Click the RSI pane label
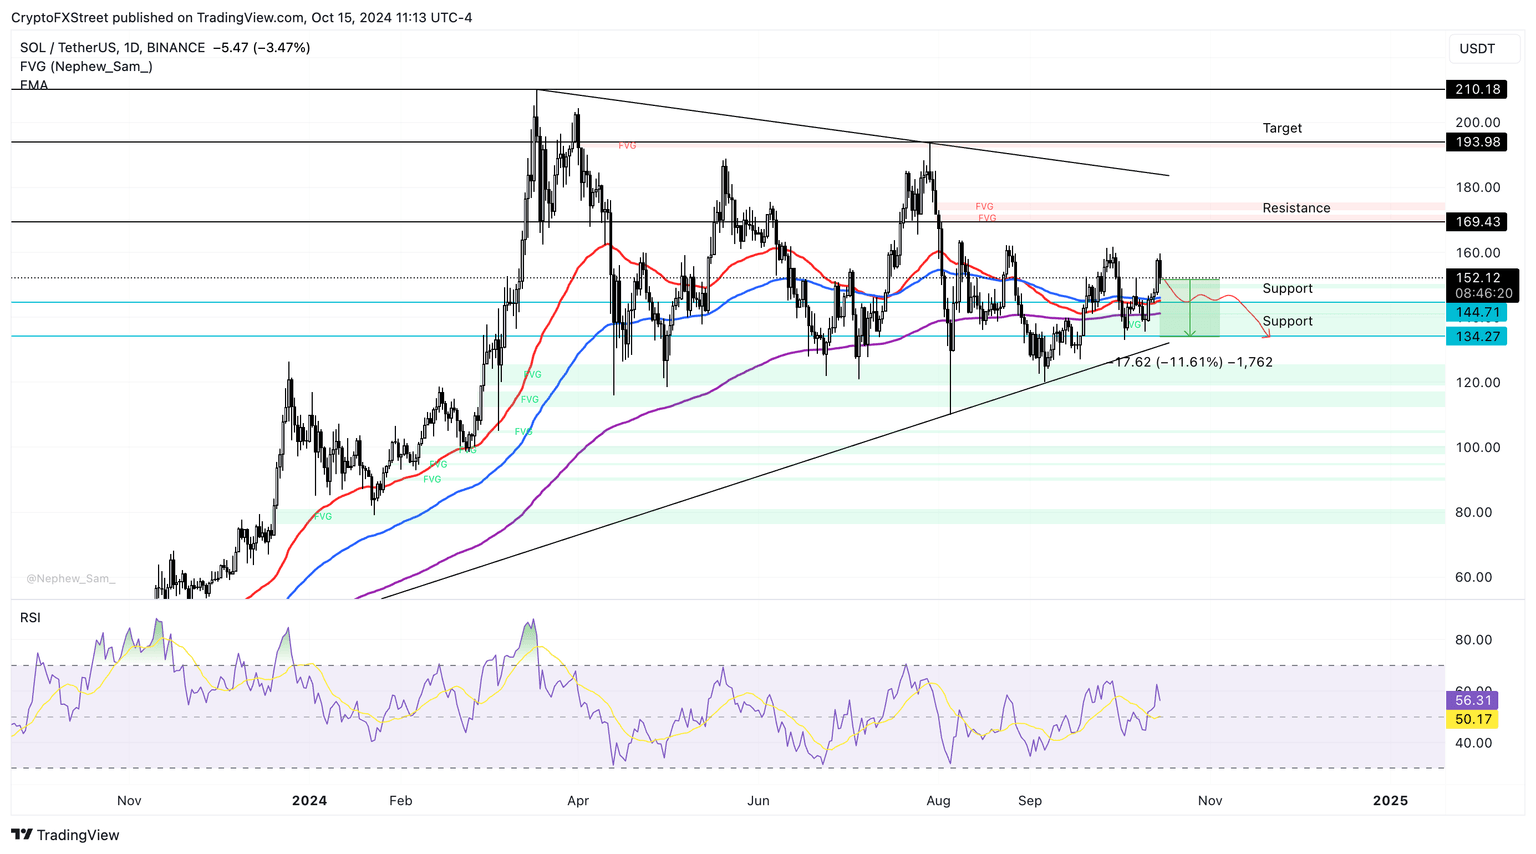The image size is (1536, 854). click(x=31, y=618)
